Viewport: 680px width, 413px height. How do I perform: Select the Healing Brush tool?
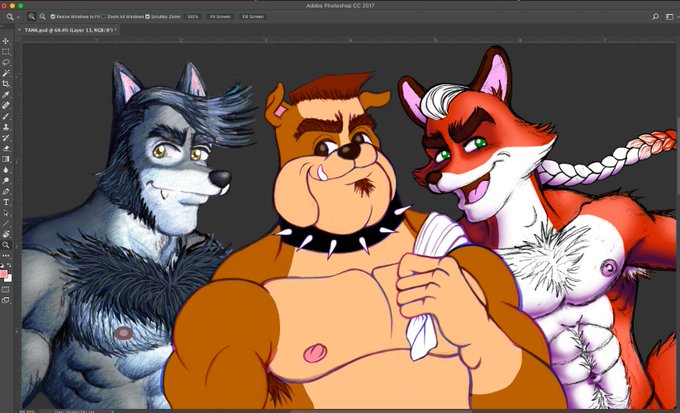pyautogui.click(x=6, y=105)
